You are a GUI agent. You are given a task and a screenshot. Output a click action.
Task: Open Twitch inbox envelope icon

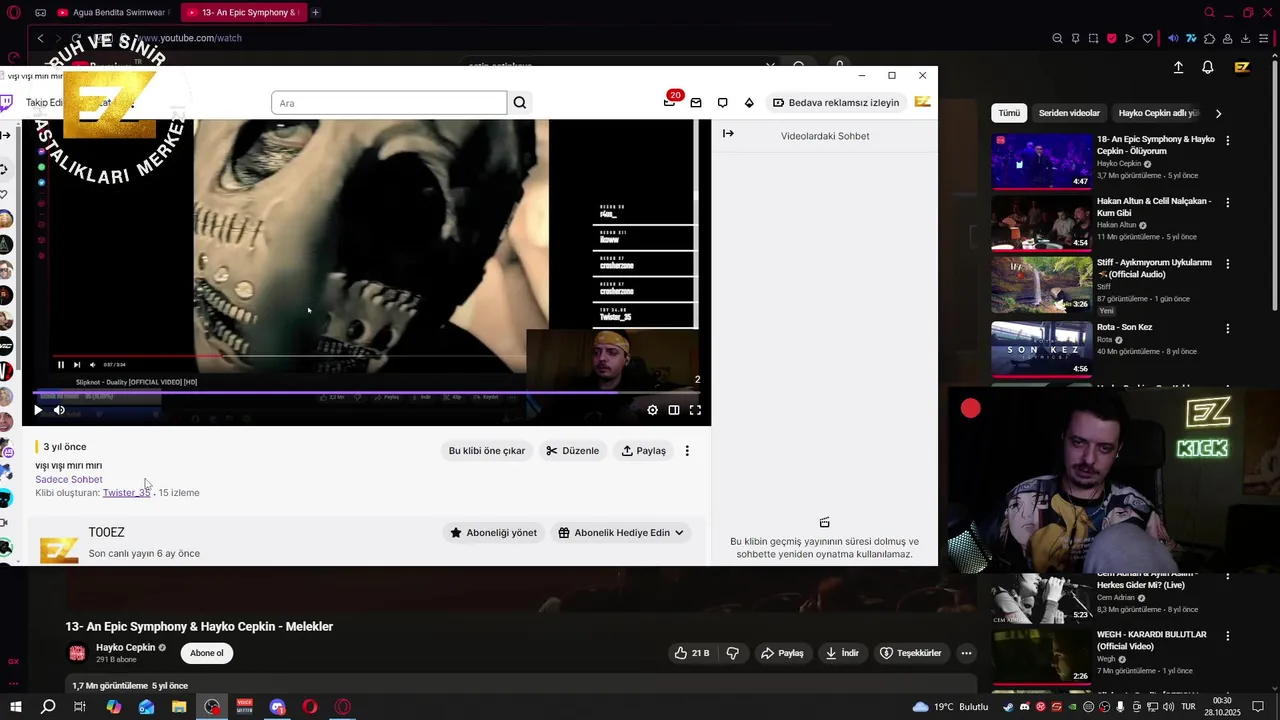point(696,103)
